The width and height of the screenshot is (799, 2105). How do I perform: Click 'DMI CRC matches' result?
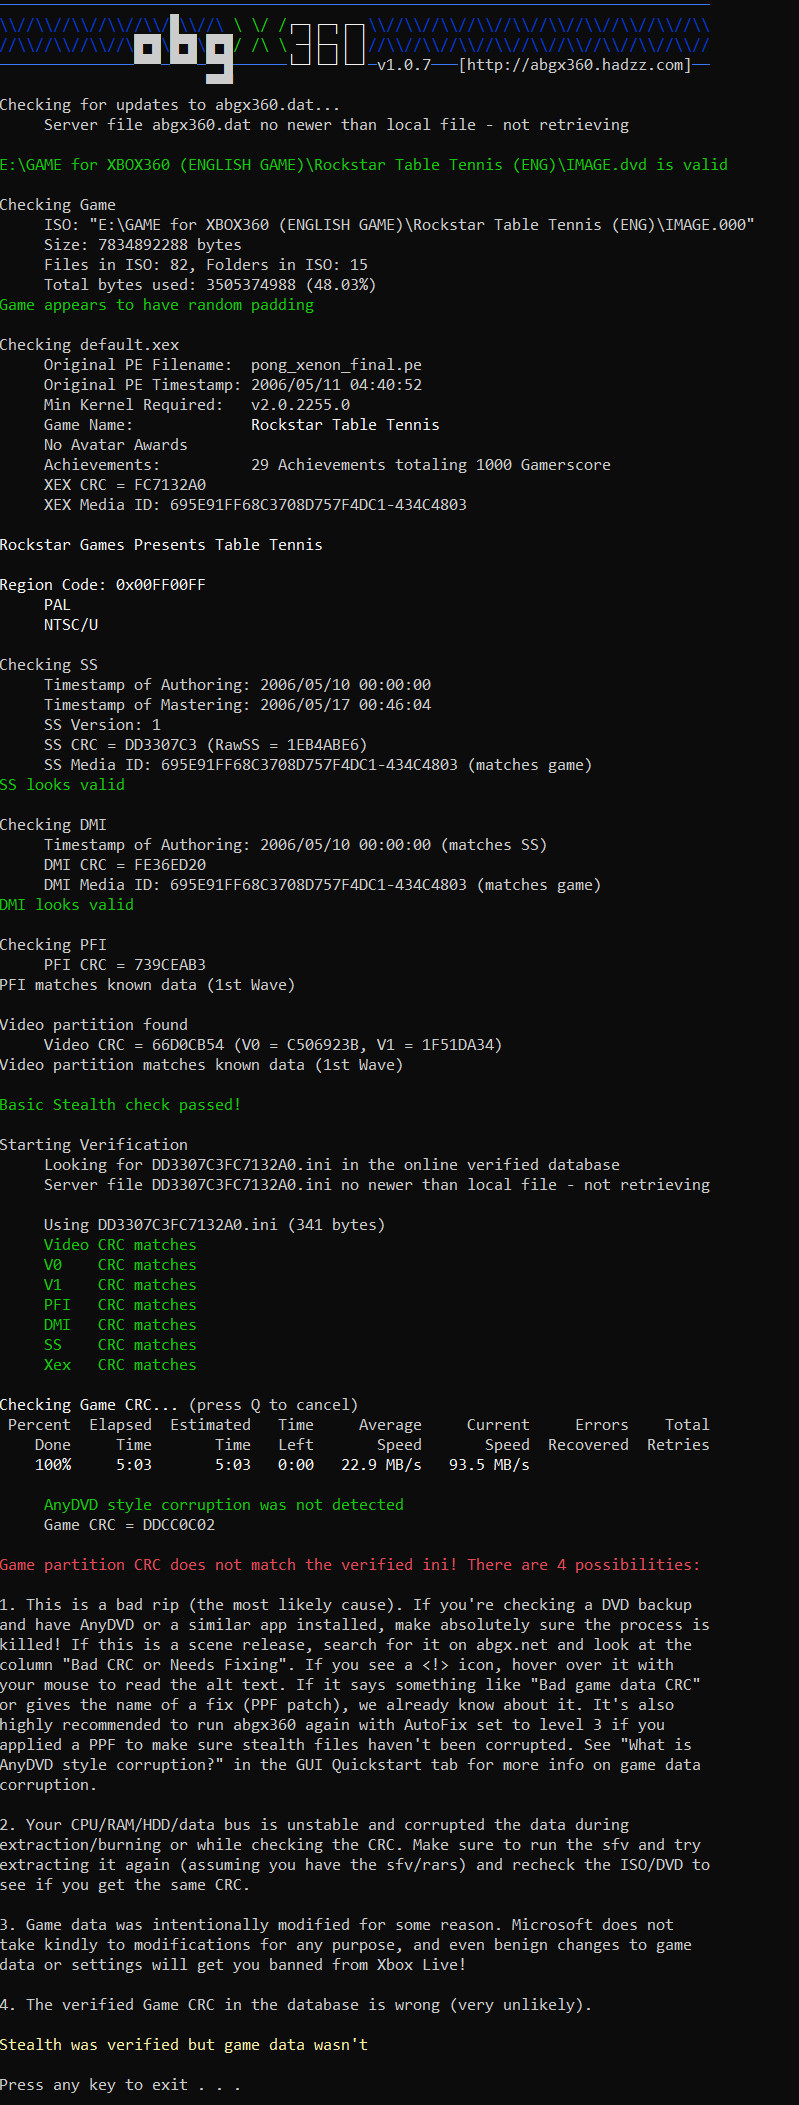[x=120, y=1325]
